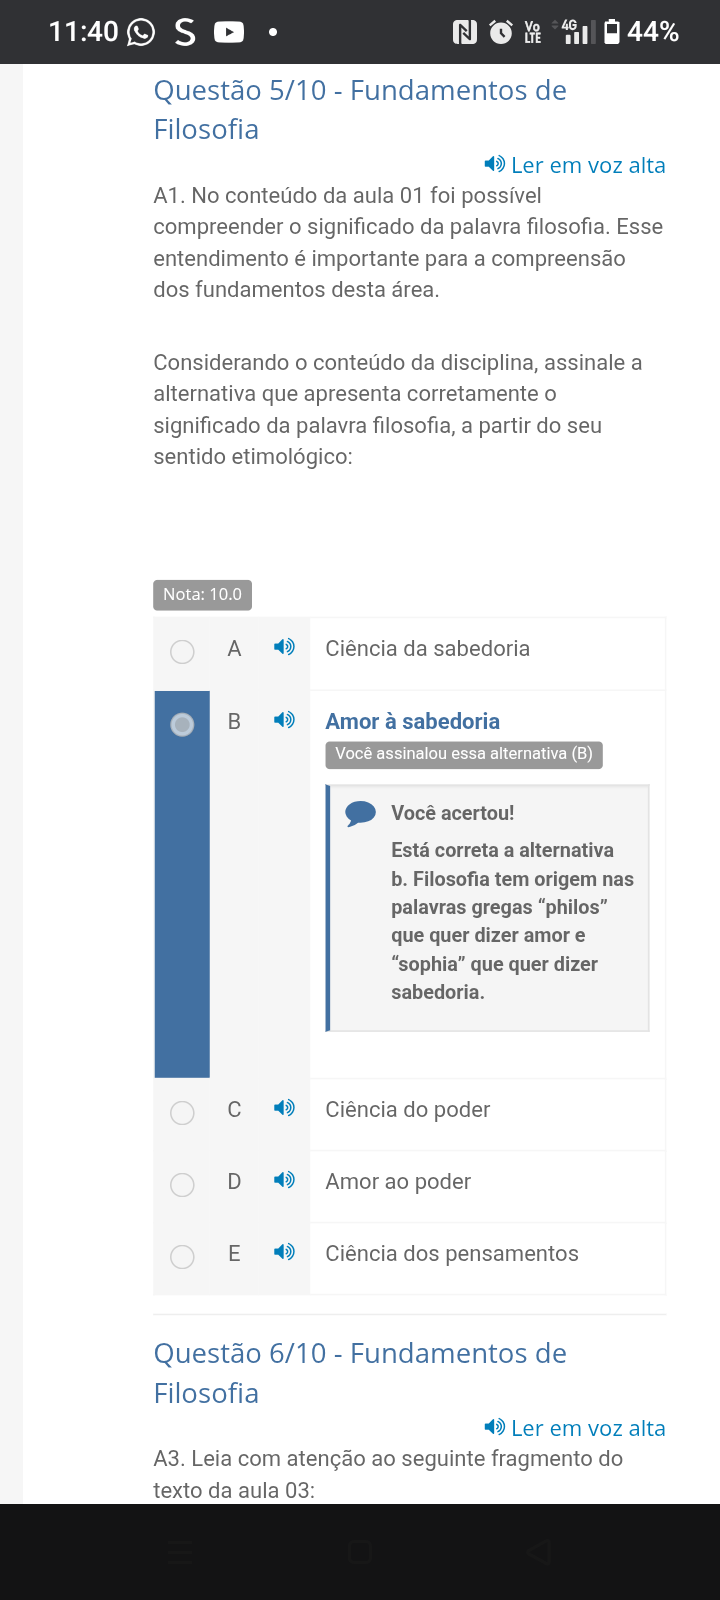Play audio for option A speaker icon
Image resolution: width=720 pixels, height=1600 pixels.
pos(284,647)
